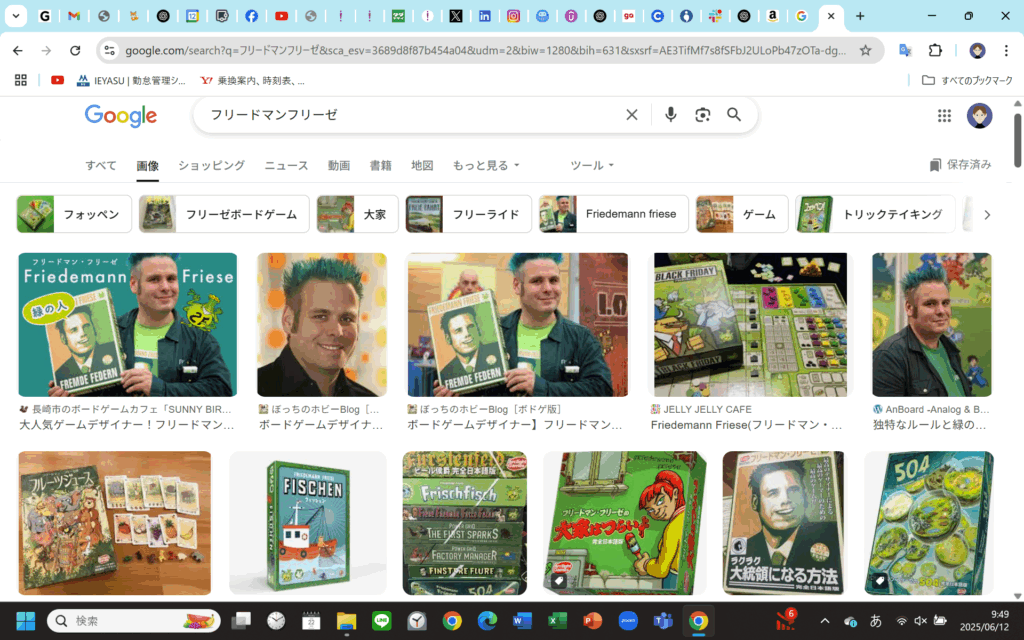Filter images by ゲーム chip
The image size is (1024, 640).
742,214
